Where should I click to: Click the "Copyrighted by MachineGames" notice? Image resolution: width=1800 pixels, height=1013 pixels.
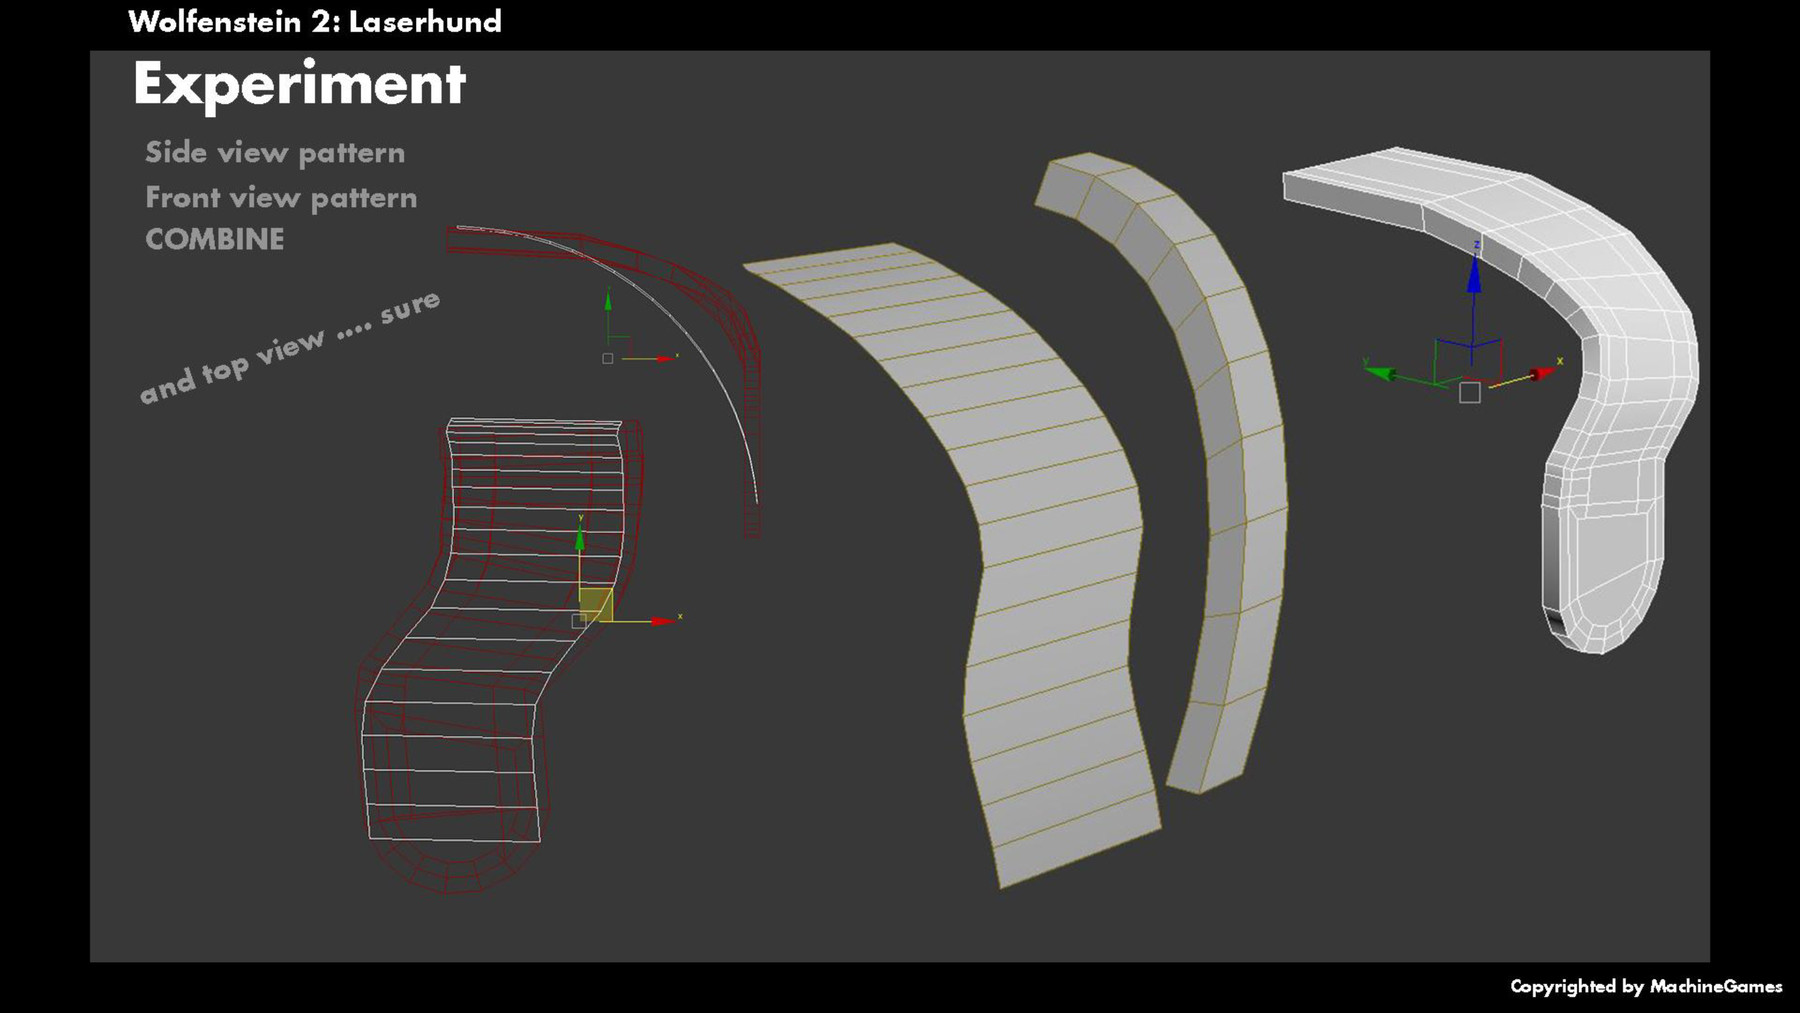coord(1646,986)
